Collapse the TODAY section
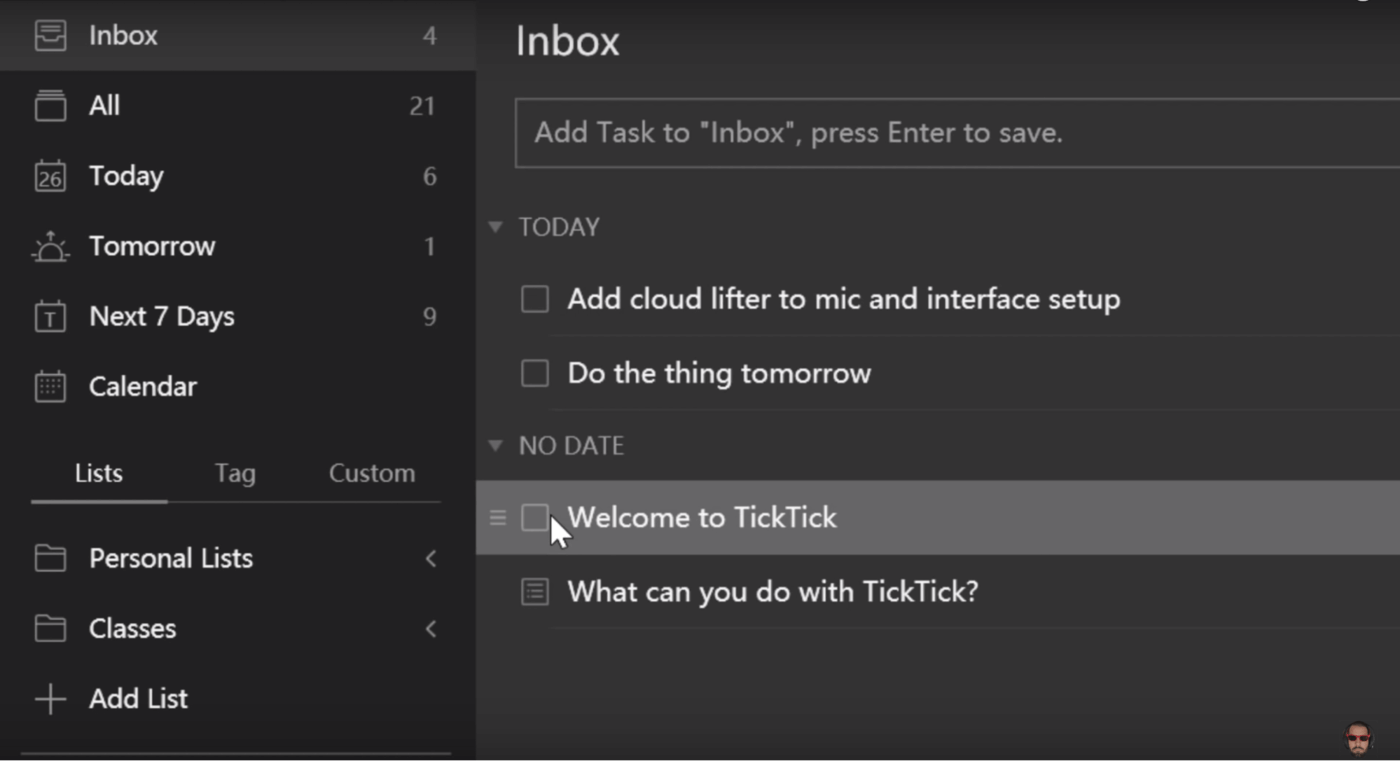 (495, 227)
